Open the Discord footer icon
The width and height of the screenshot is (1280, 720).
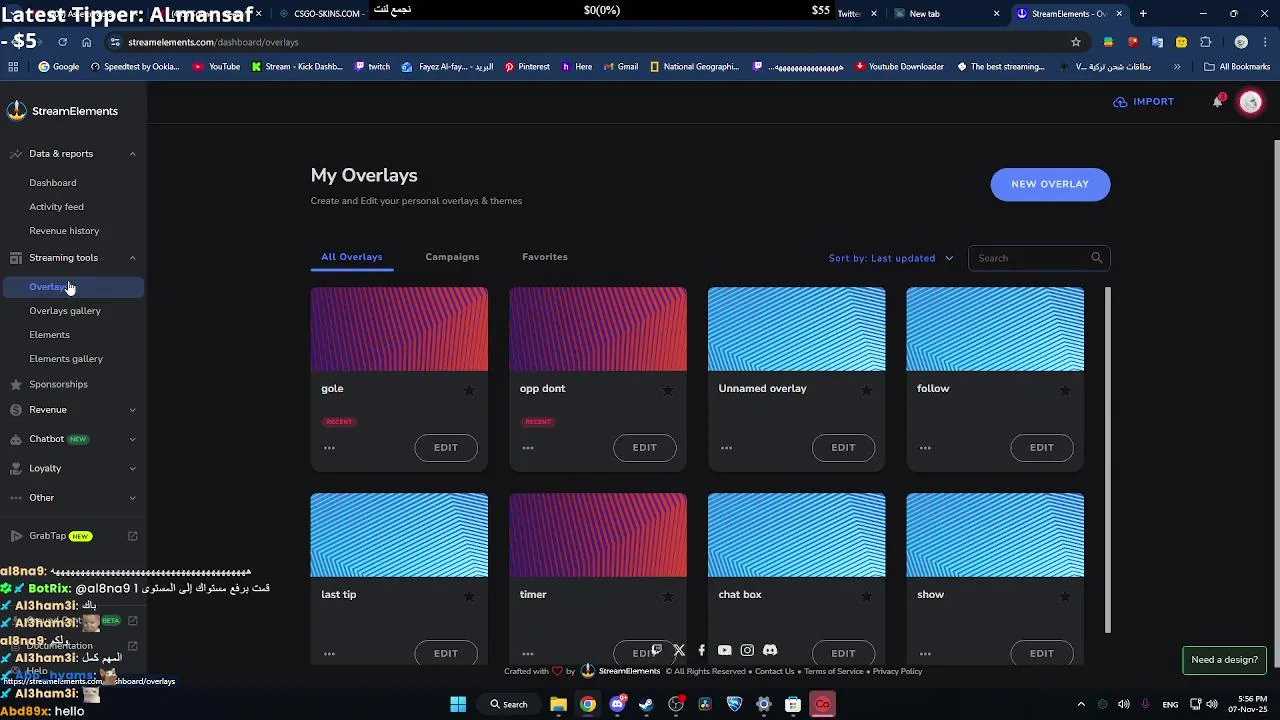[x=770, y=650]
